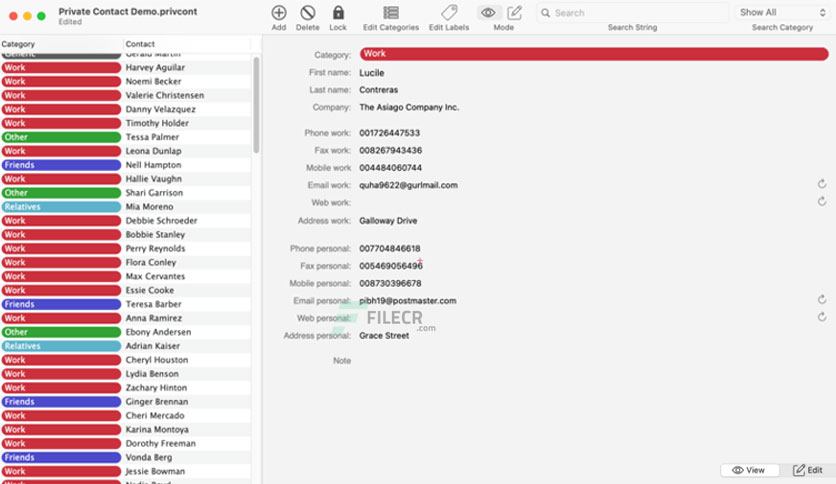Lock the contact file with padlock icon
This screenshot has height=484, width=836.
point(338,13)
